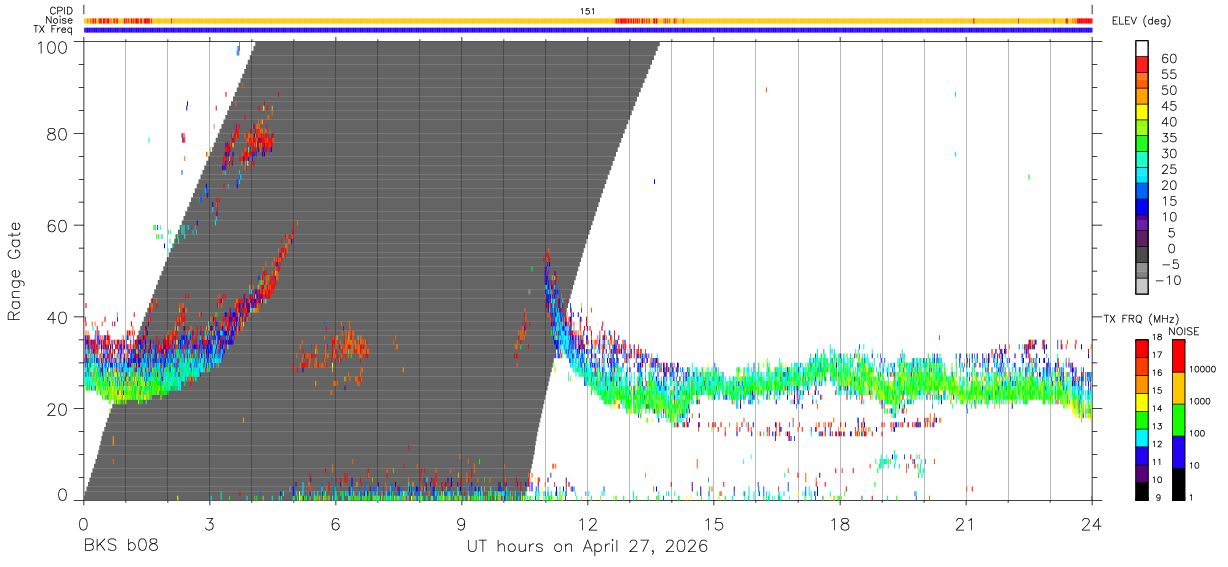The image size is (1228, 567).
Task: Click the 40 tick on Range Gate axis
Action: click(x=57, y=317)
